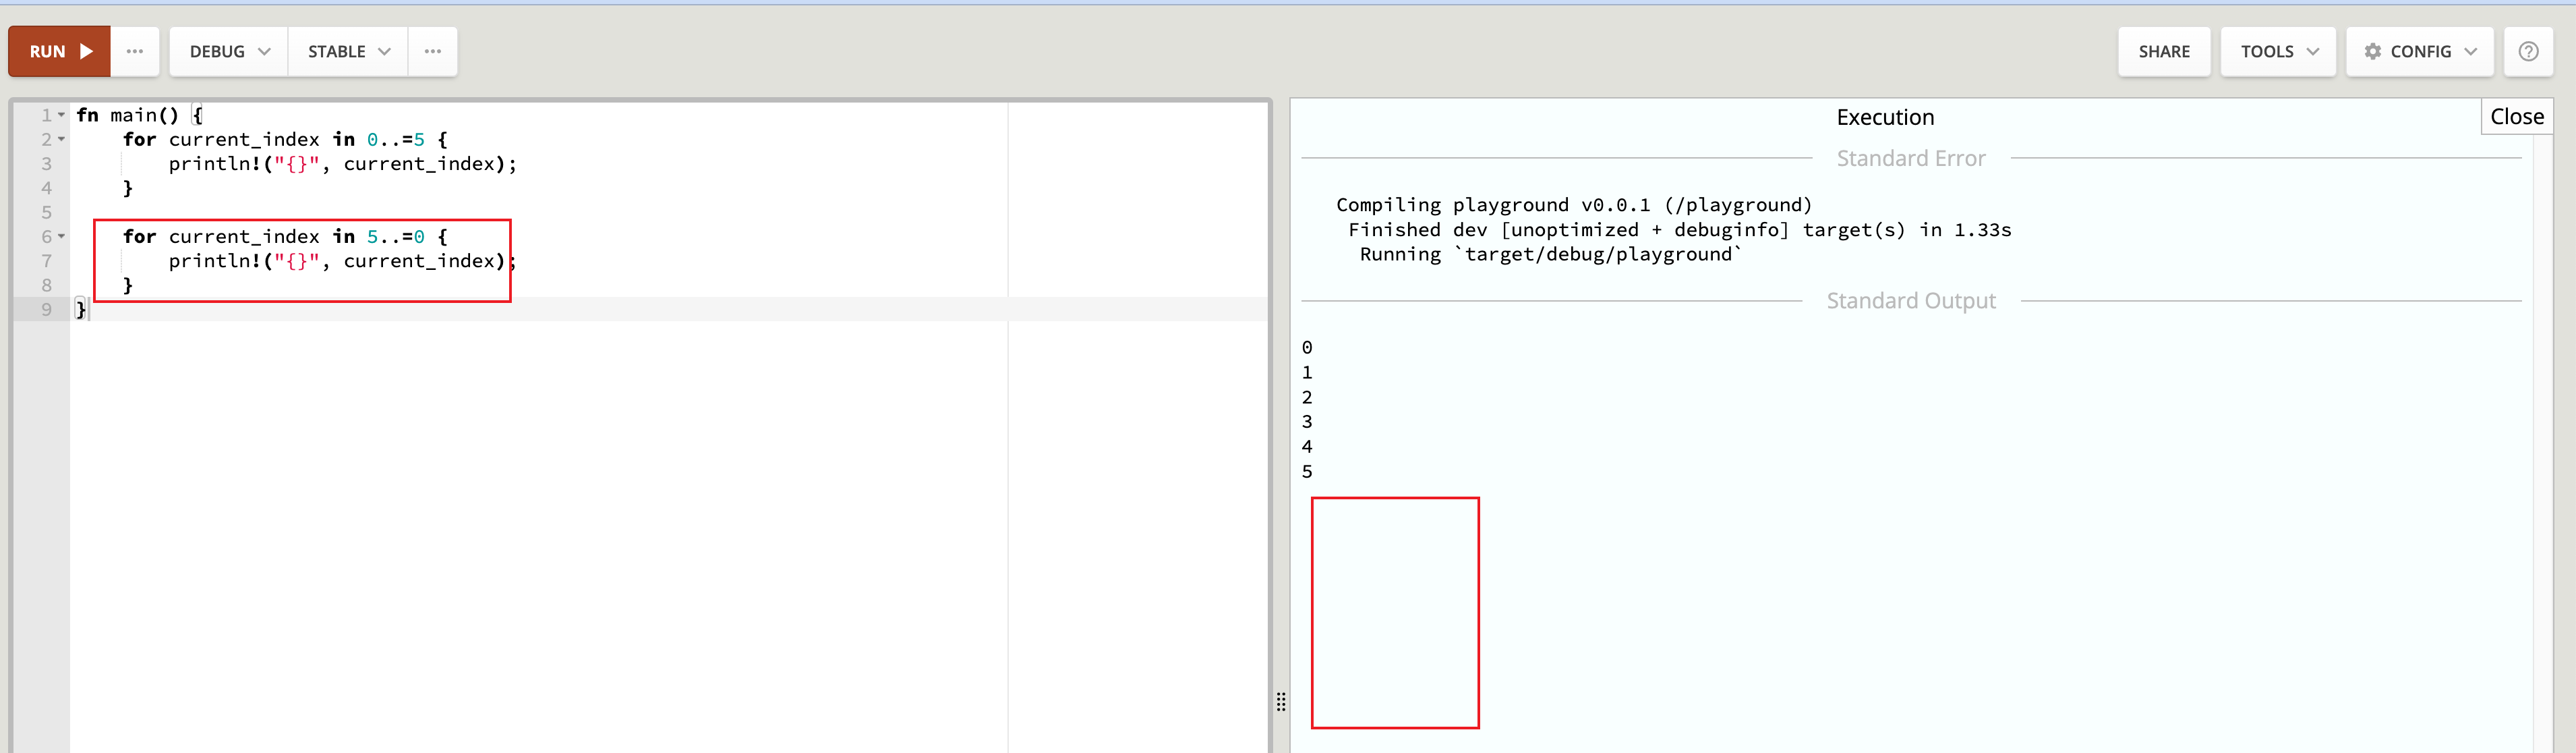Click the gear icon on CONFIG

2372,51
